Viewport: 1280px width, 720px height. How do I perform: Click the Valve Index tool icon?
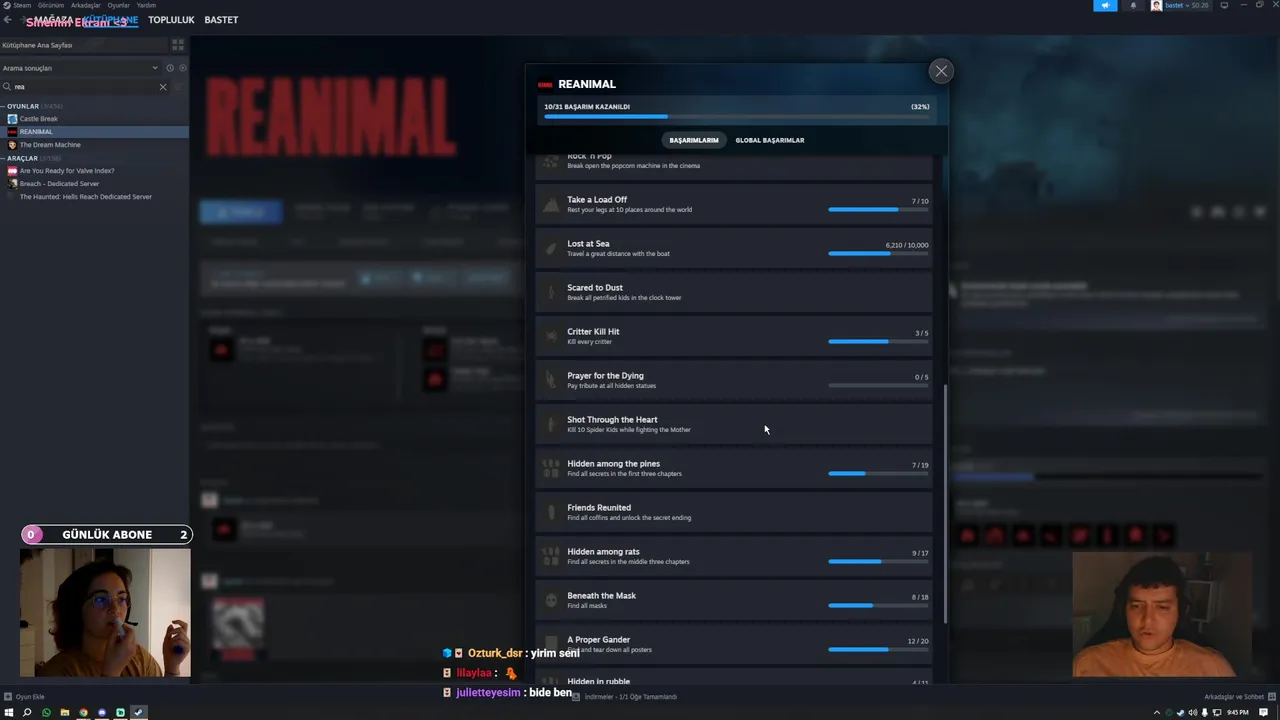tap(12, 171)
